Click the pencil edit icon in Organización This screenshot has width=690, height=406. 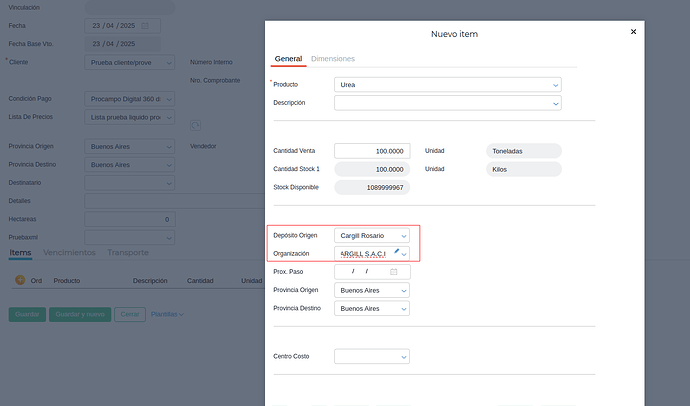click(396, 250)
